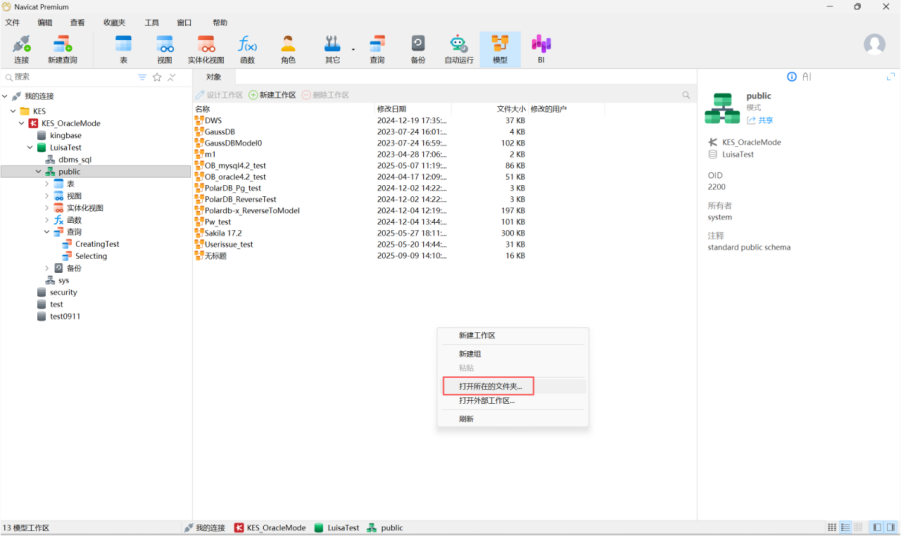Select the Sakila 17.2 model file

tap(223, 232)
